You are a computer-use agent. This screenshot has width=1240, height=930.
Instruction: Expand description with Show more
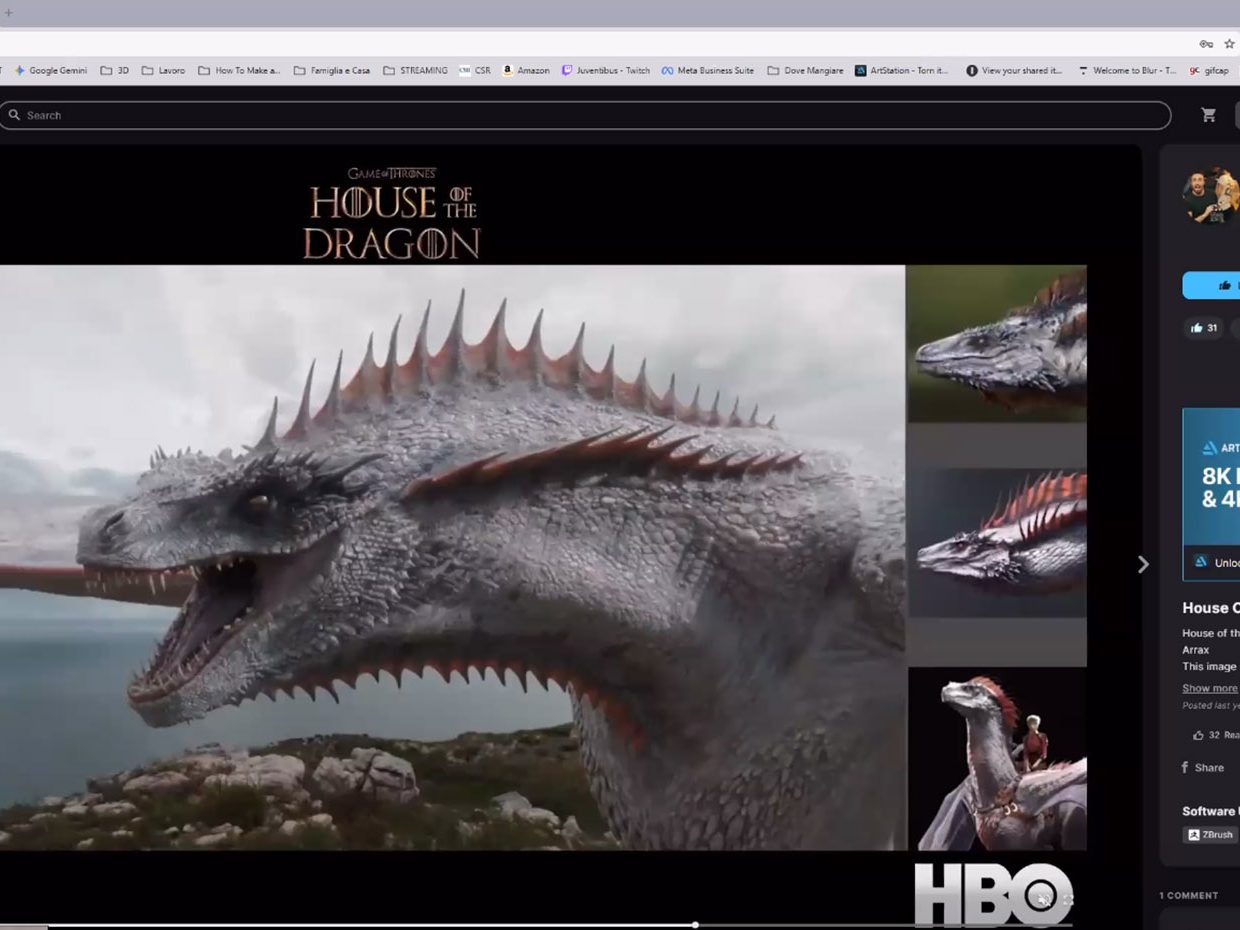click(1209, 688)
